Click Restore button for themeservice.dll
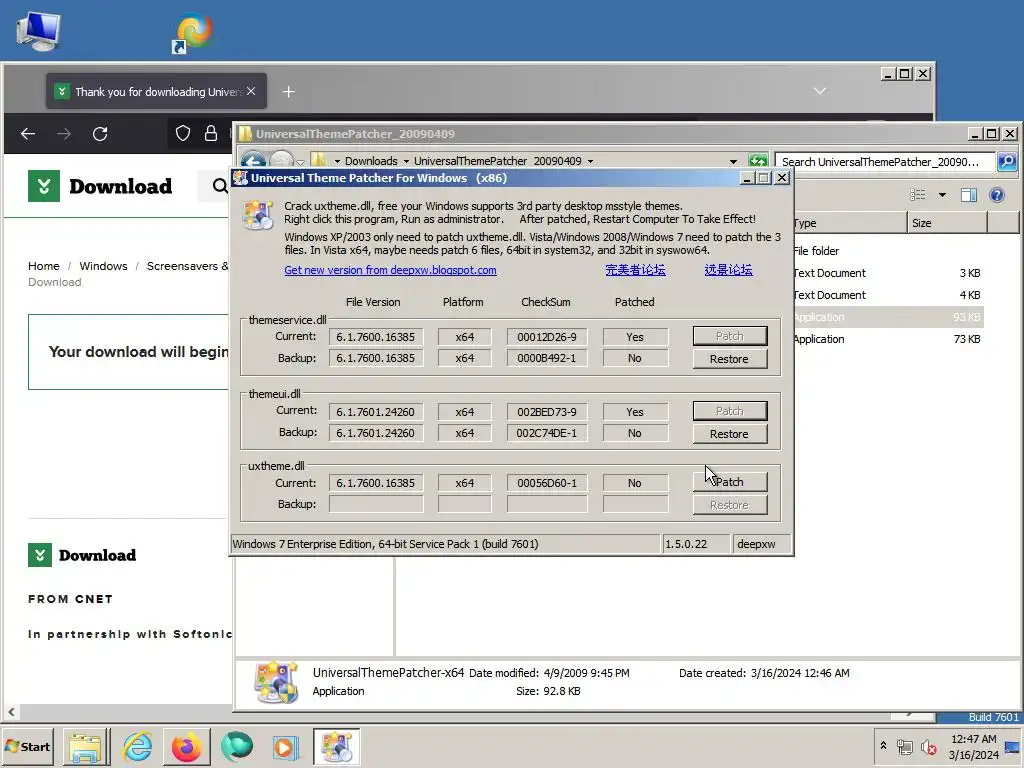Image resolution: width=1024 pixels, height=768 pixels. tap(729, 359)
